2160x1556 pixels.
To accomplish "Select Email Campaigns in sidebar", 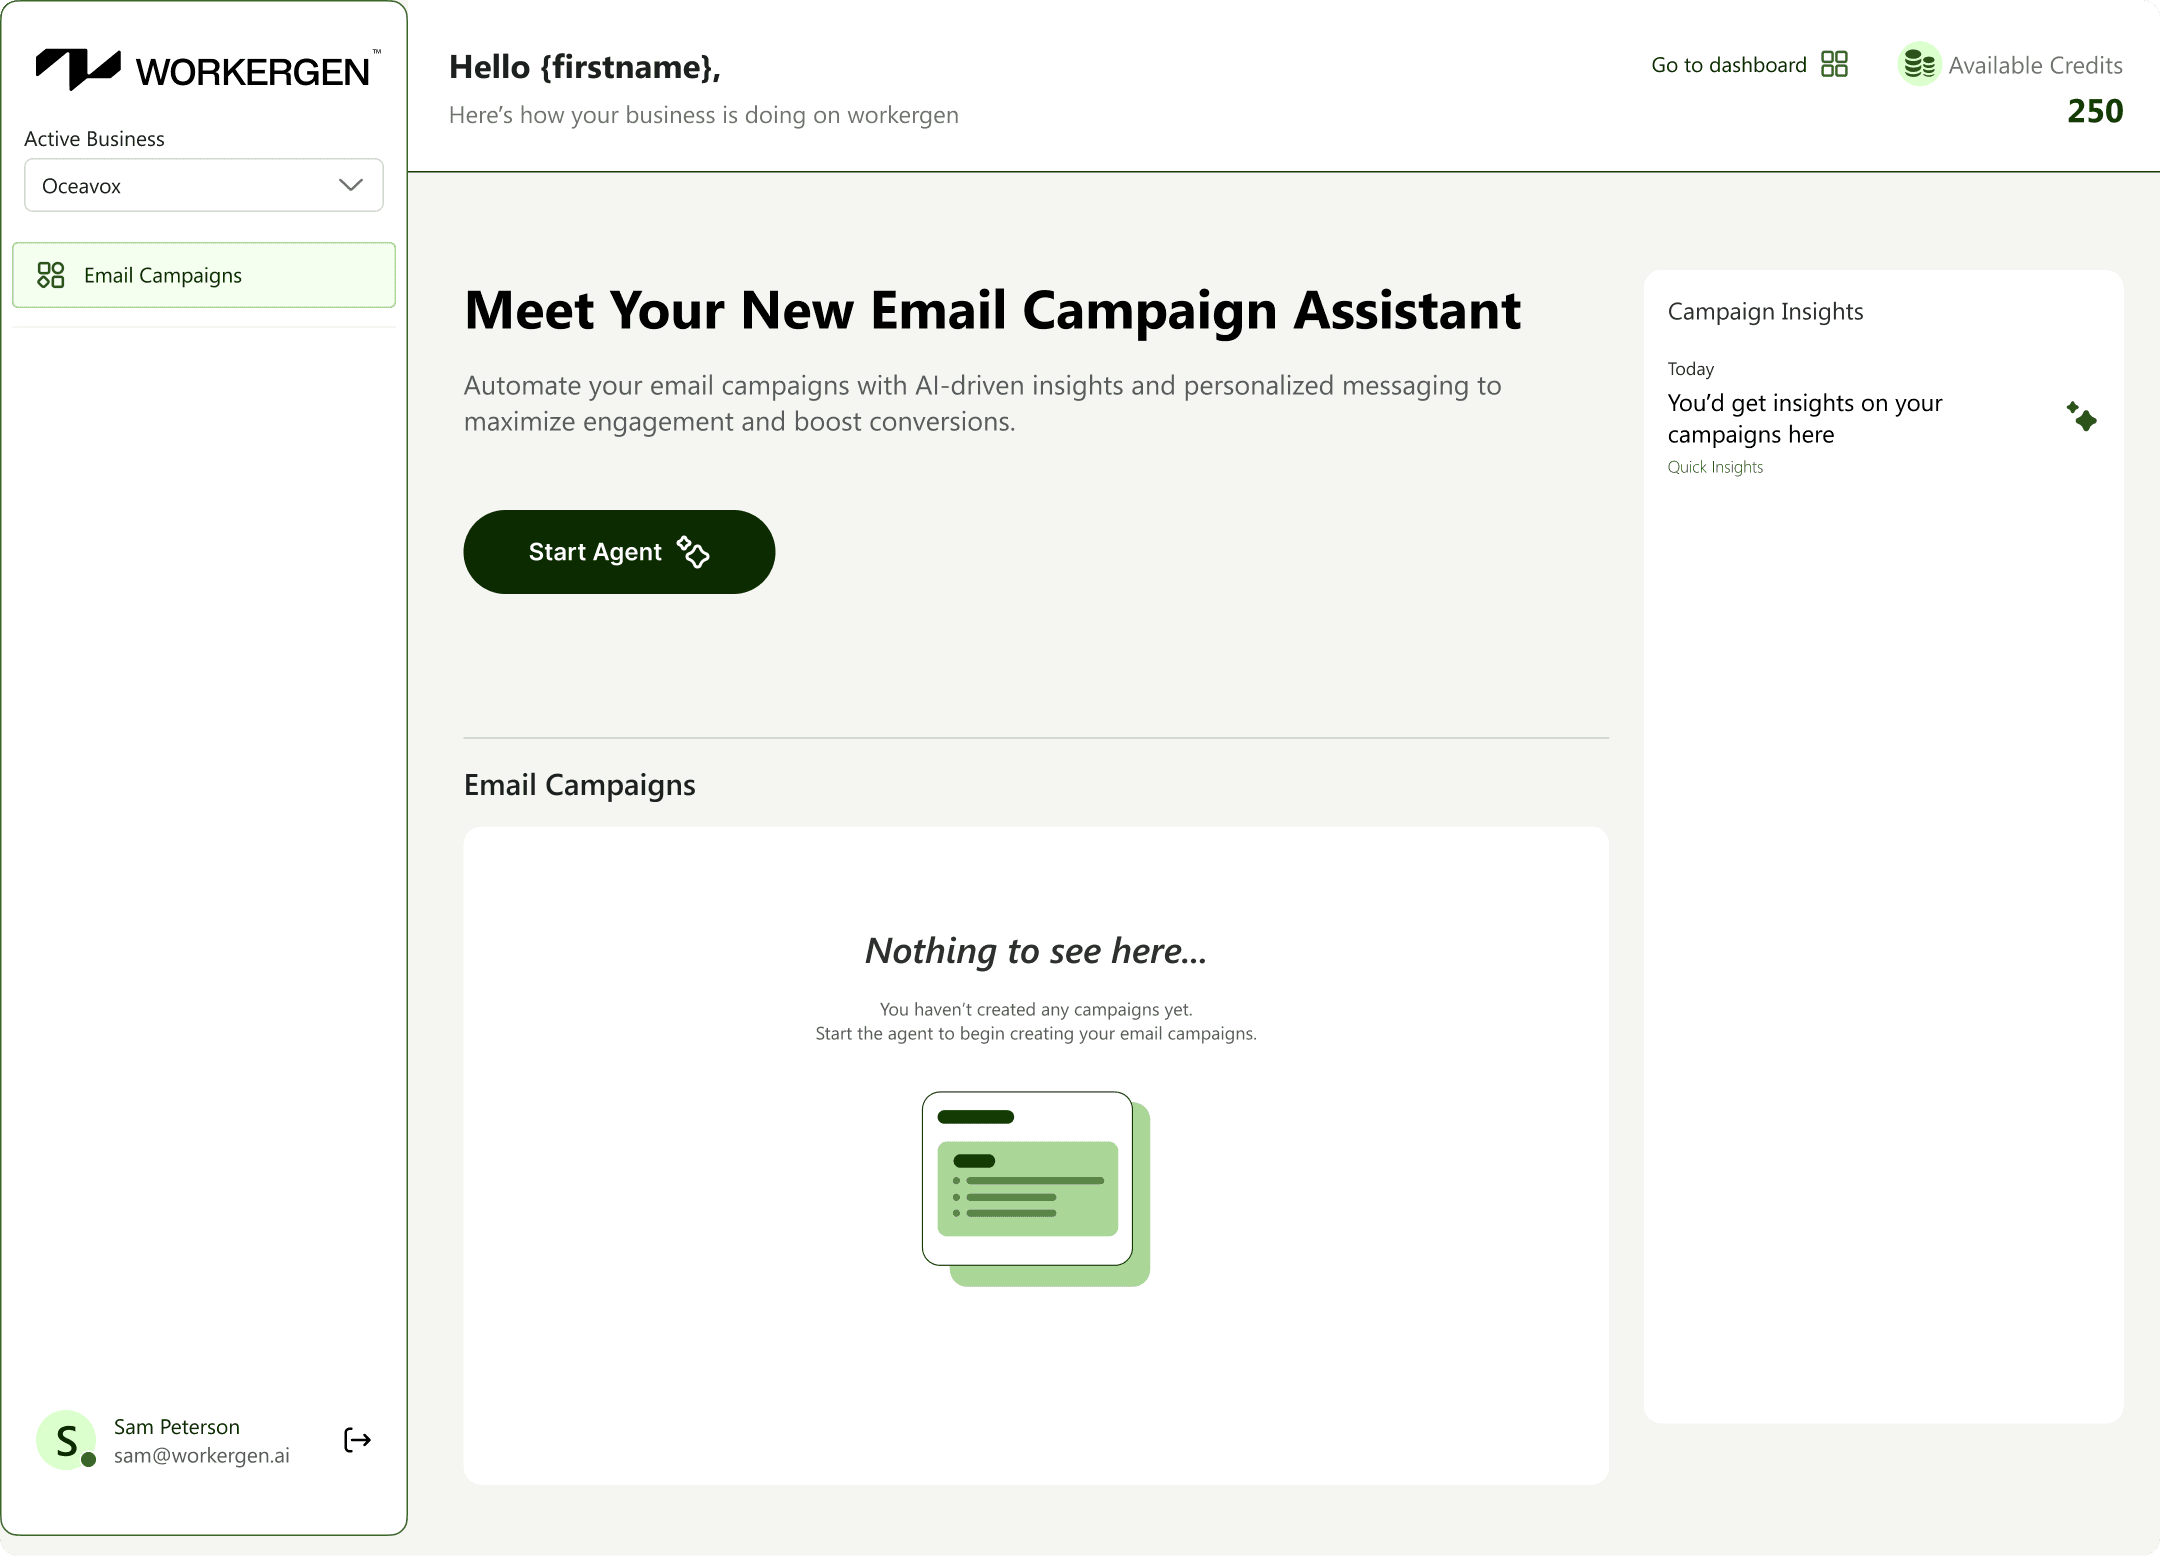I will coord(204,275).
